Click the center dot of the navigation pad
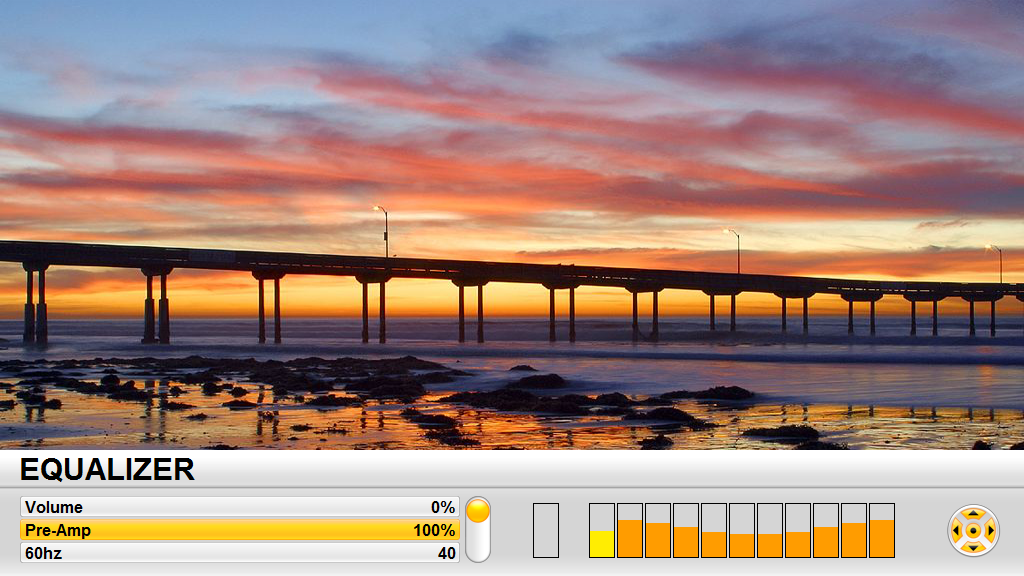The height and width of the screenshot is (576, 1024). click(x=973, y=530)
